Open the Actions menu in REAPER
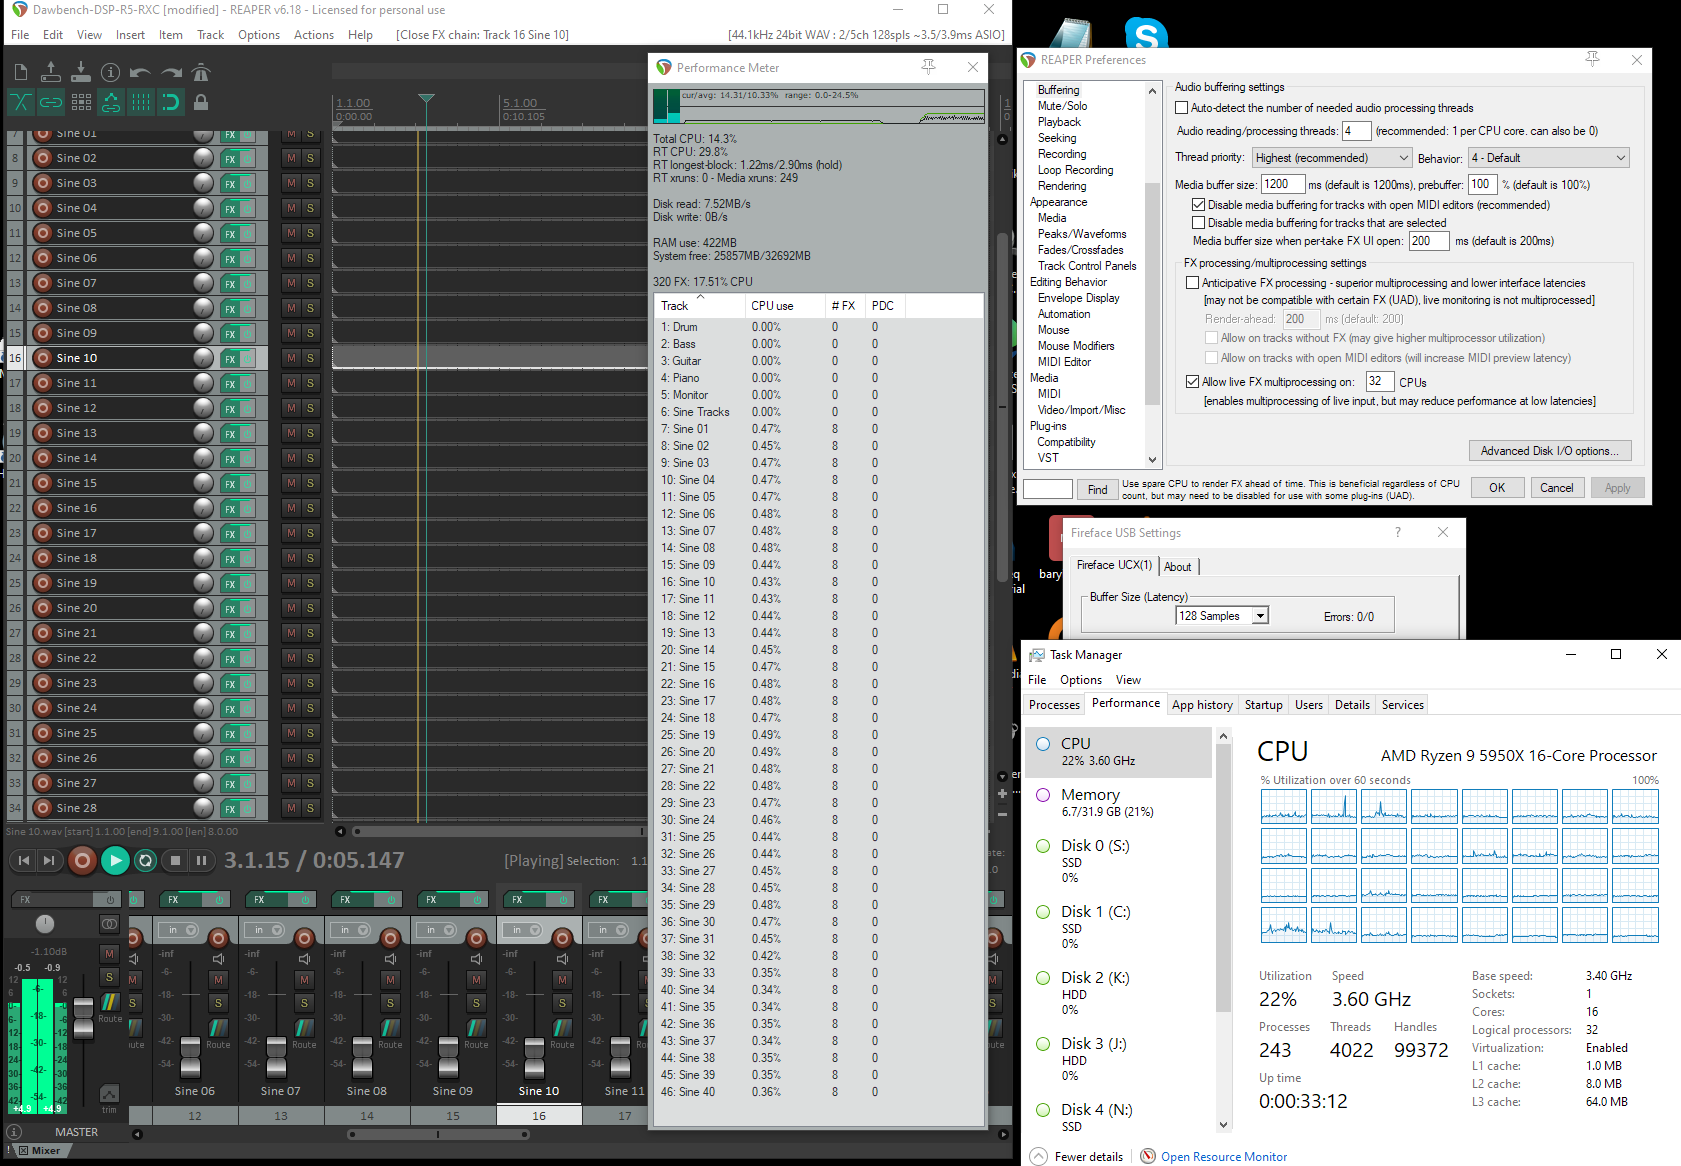This screenshot has width=1681, height=1166. 313,35
